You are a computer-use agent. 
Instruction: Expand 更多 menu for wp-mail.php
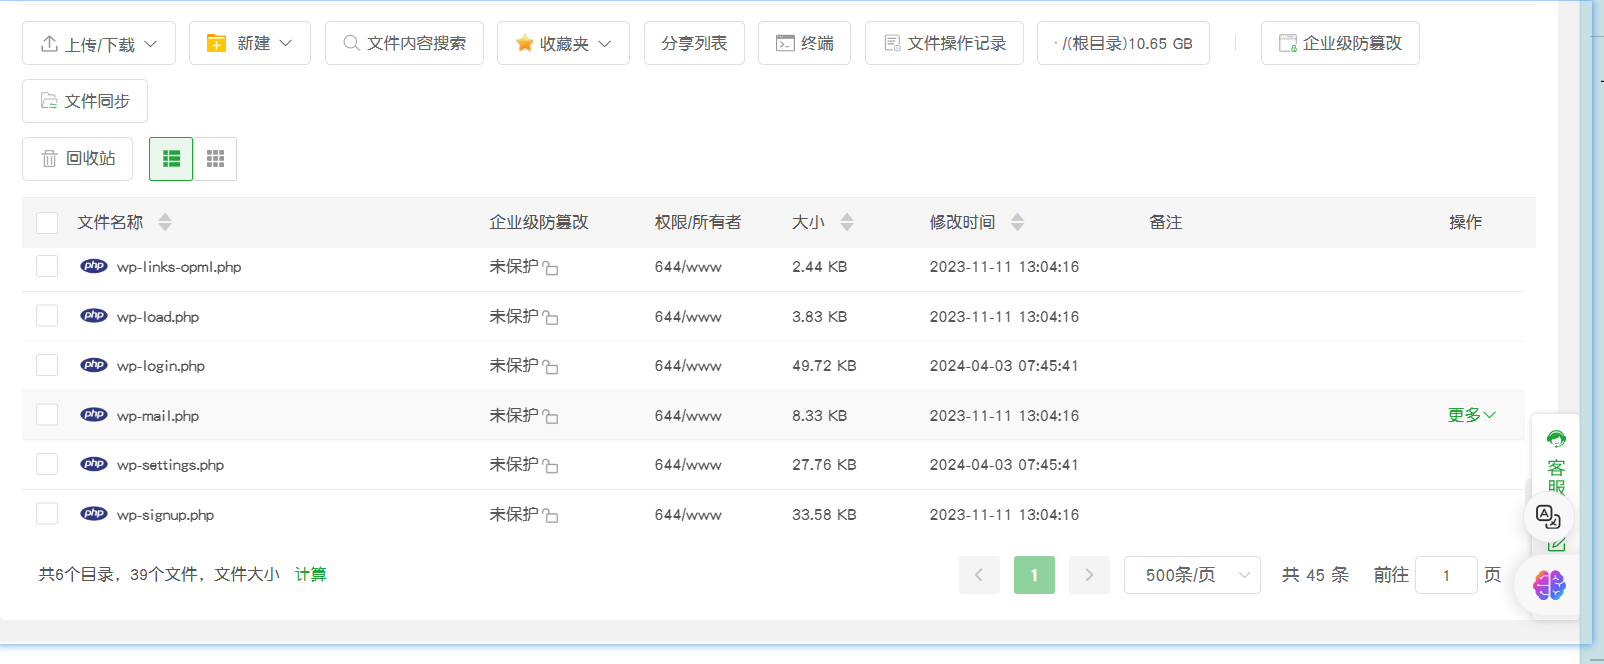pos(1471,415)
